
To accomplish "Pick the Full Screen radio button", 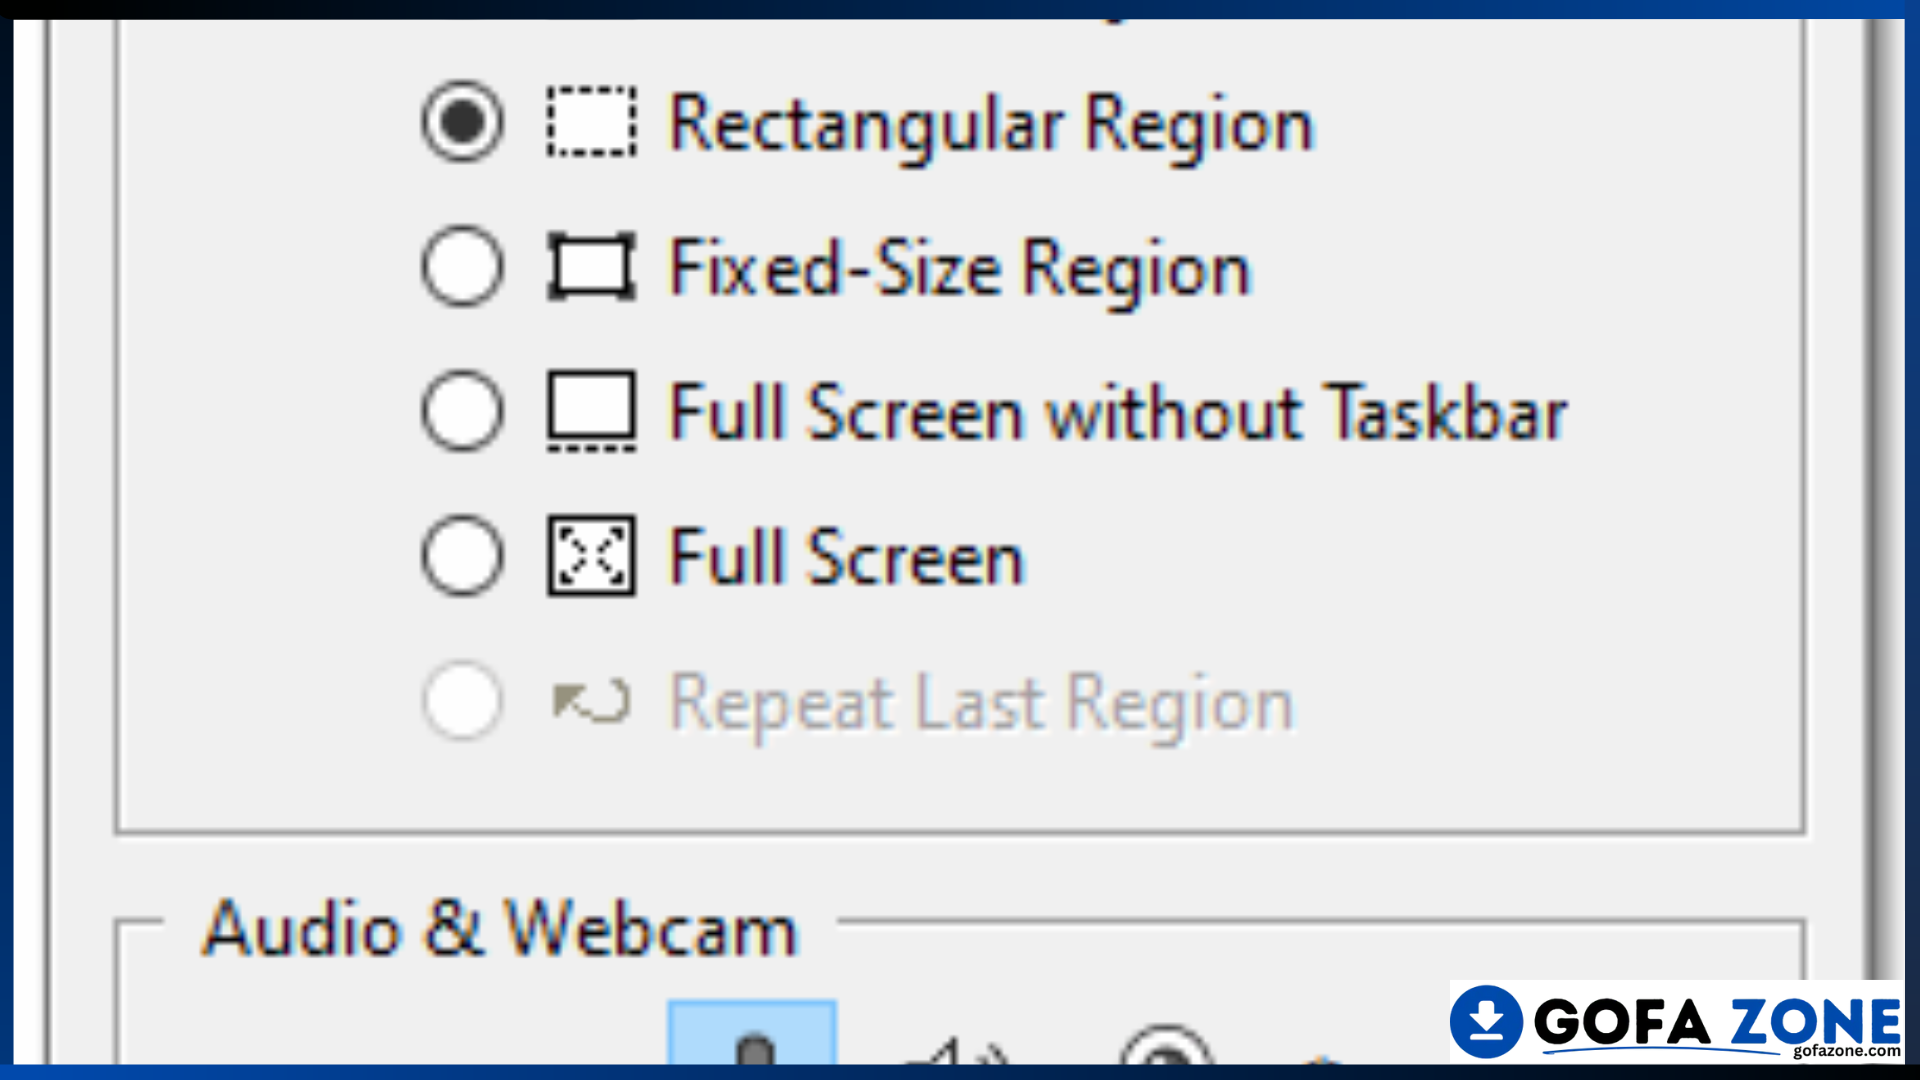I will tap(461, 556).
